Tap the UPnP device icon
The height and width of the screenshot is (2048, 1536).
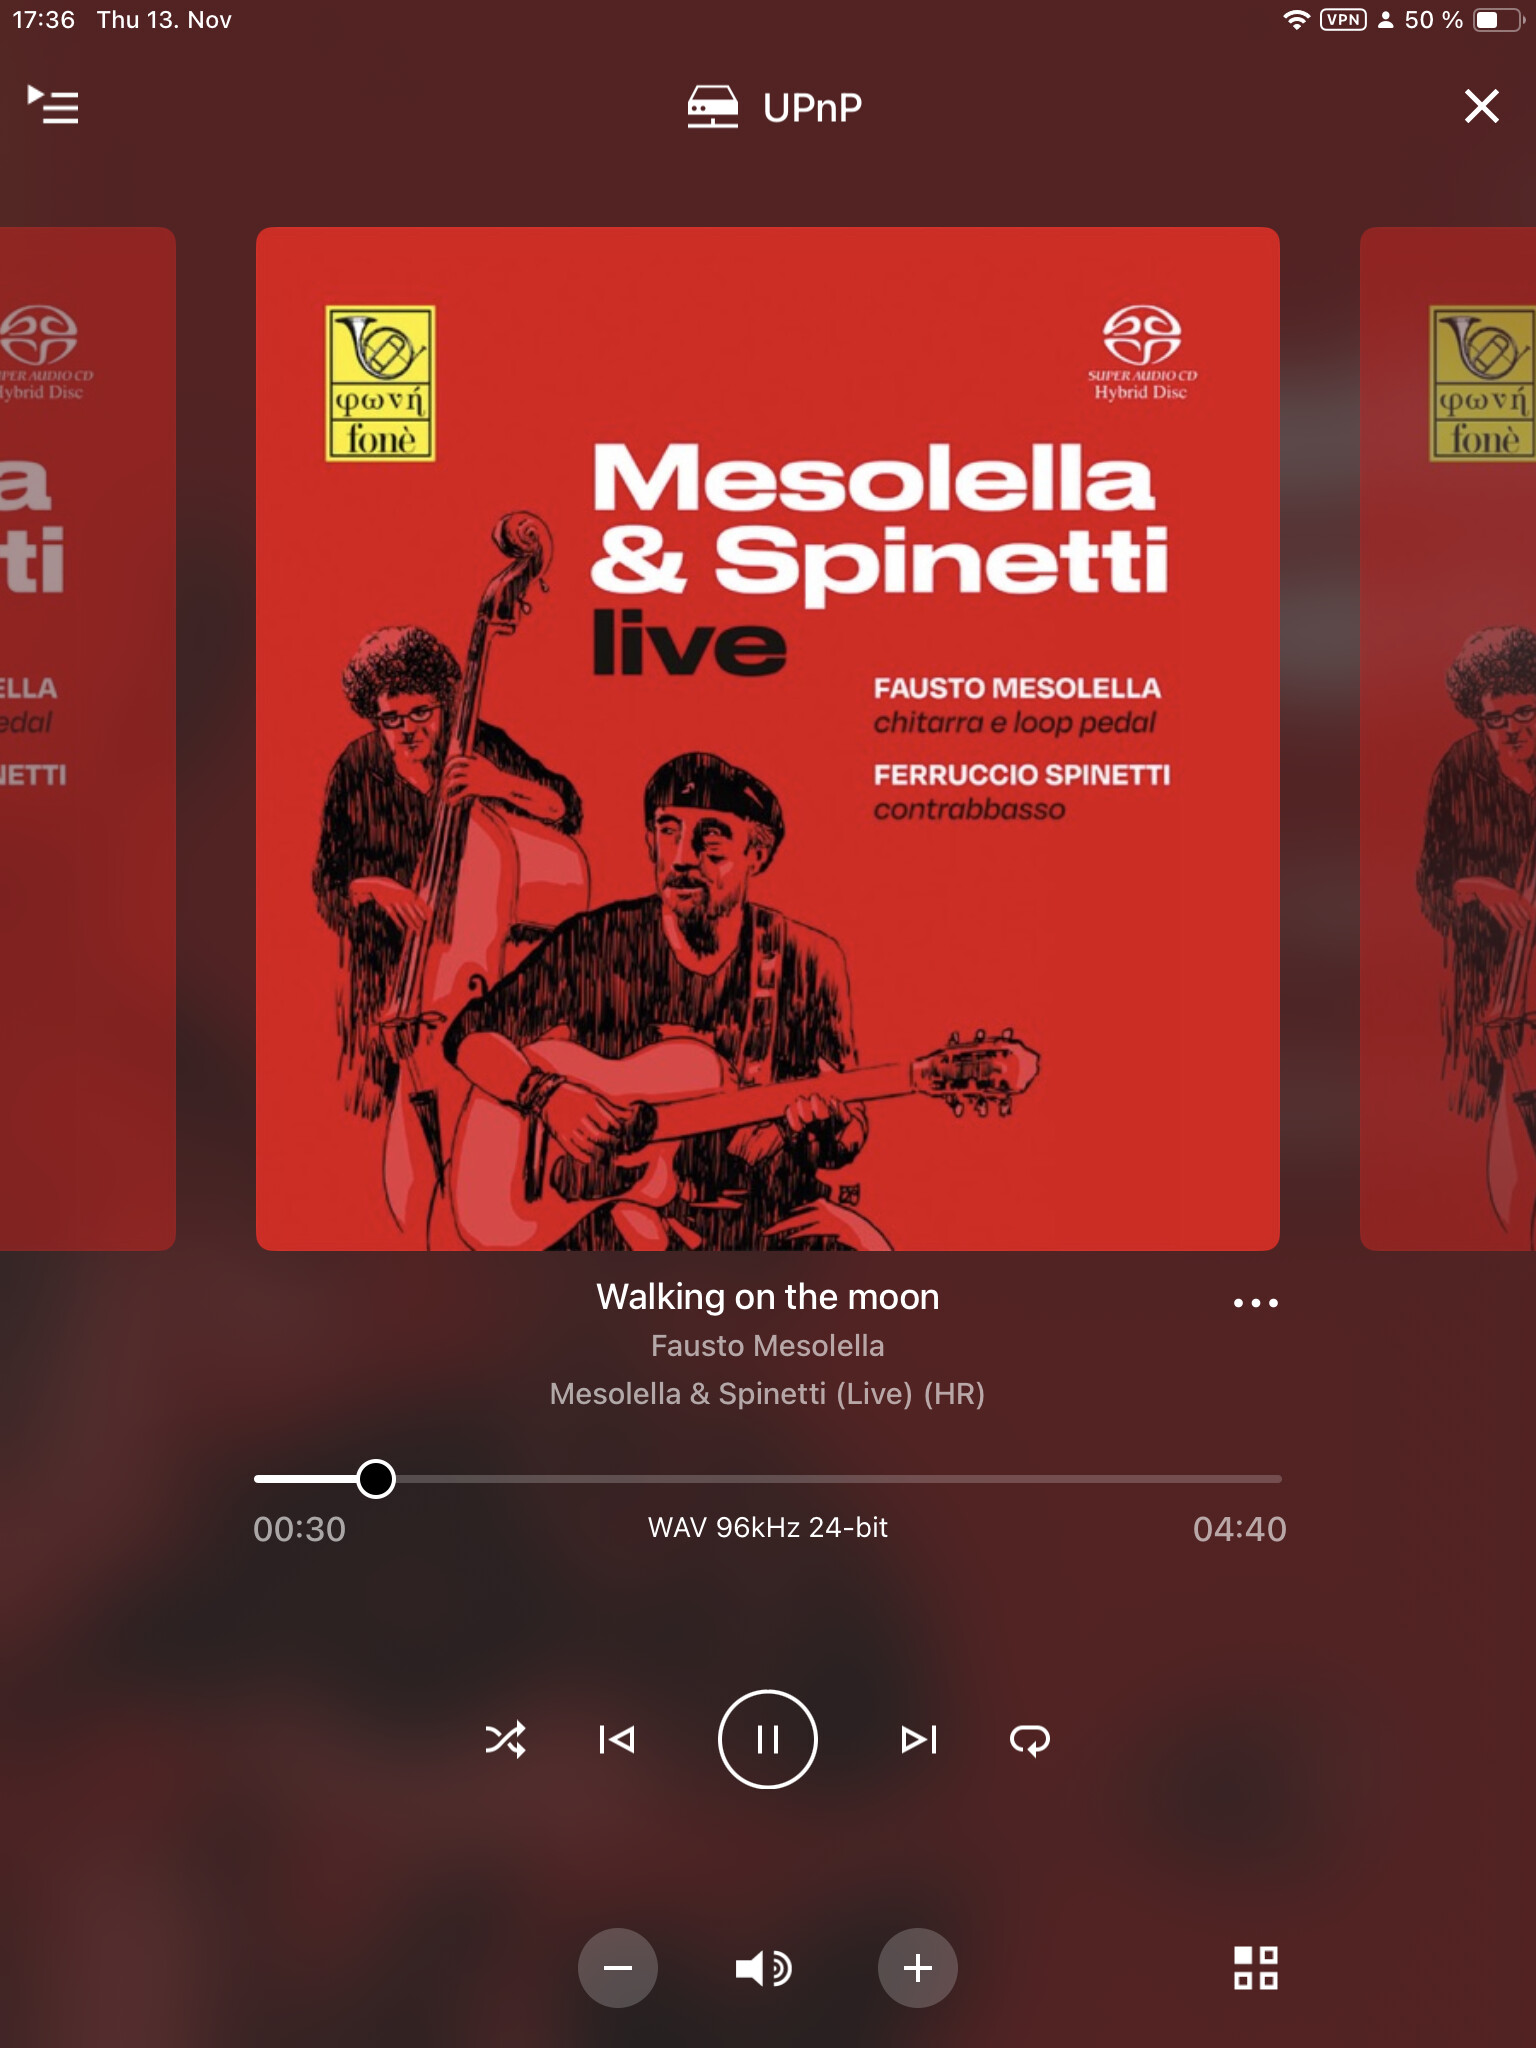click(712, 106)
